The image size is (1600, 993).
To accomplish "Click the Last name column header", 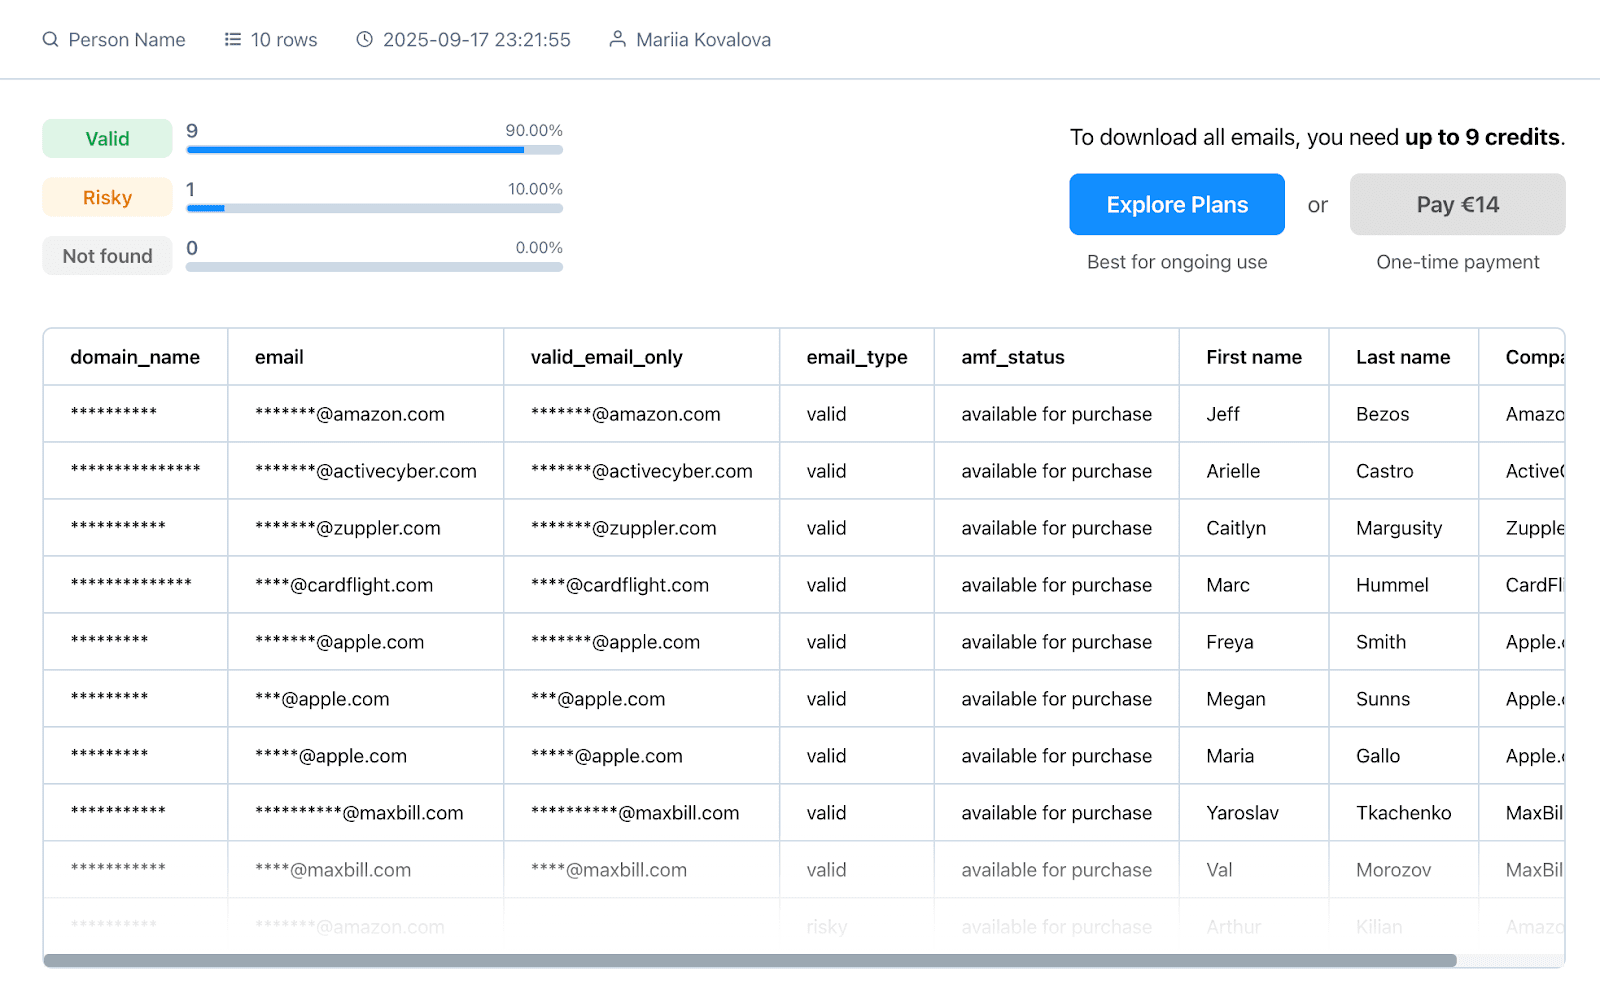I will [1402, 357].
